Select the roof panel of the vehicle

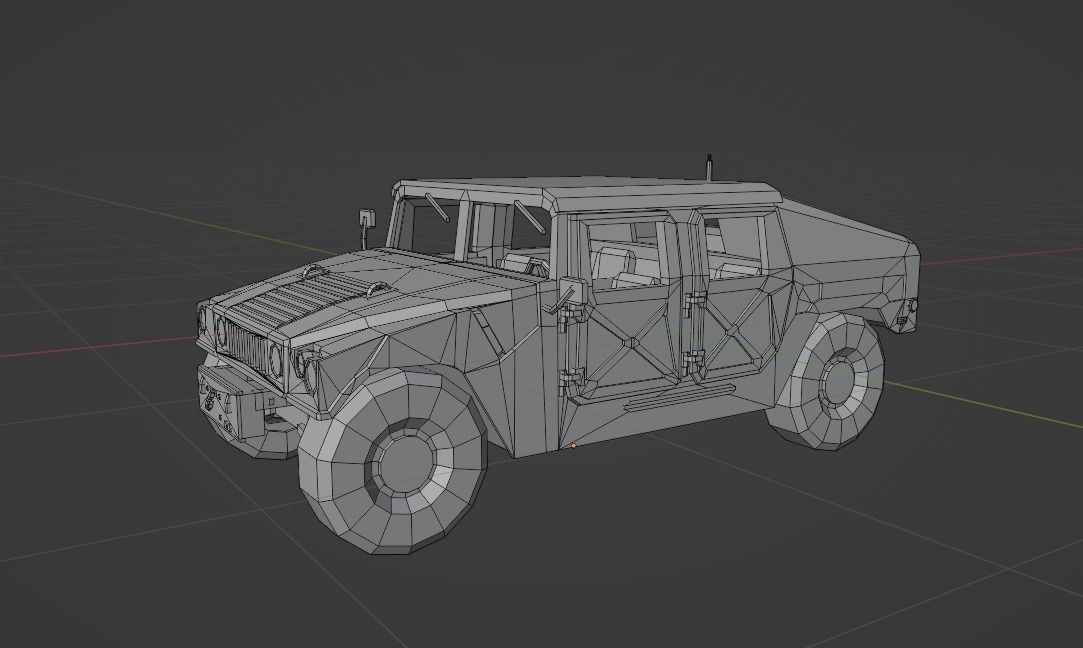click(587, 193)
